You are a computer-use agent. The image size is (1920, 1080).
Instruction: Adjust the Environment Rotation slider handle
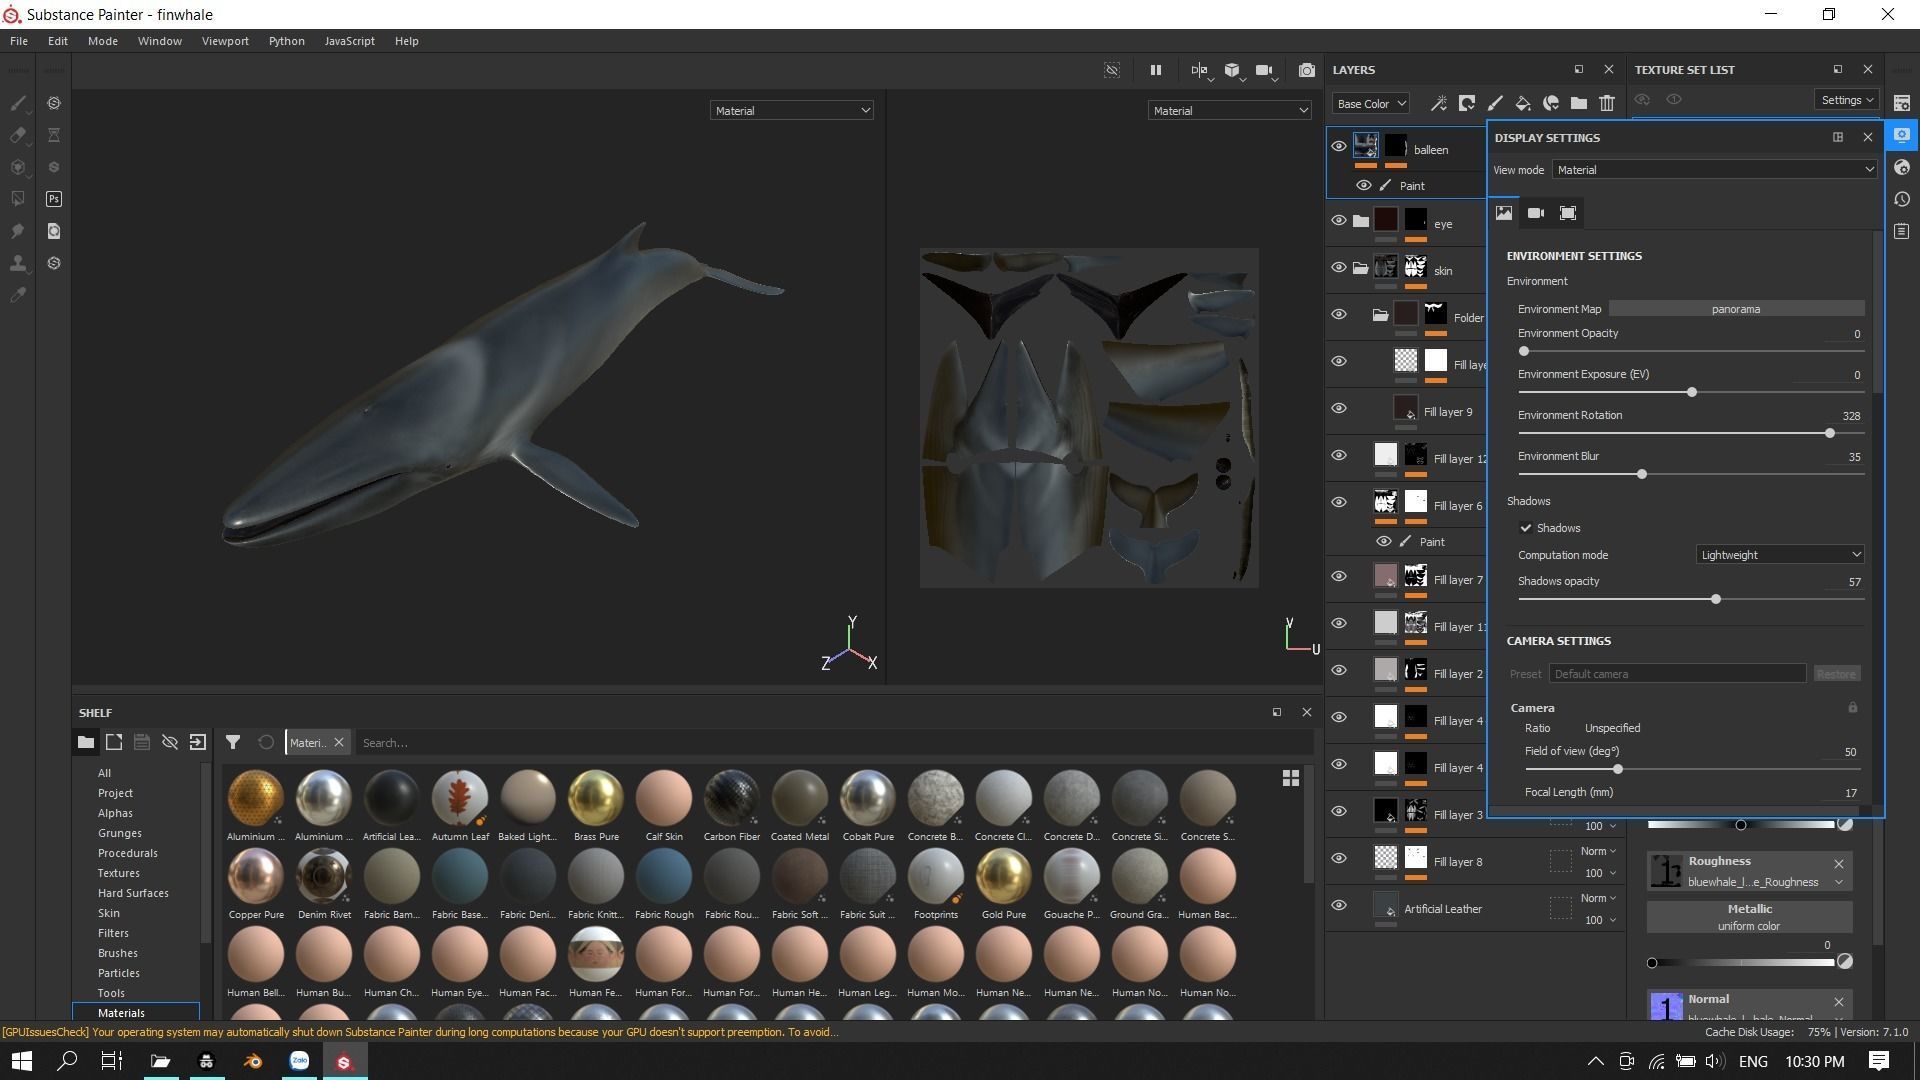(x=1829, y=433)
